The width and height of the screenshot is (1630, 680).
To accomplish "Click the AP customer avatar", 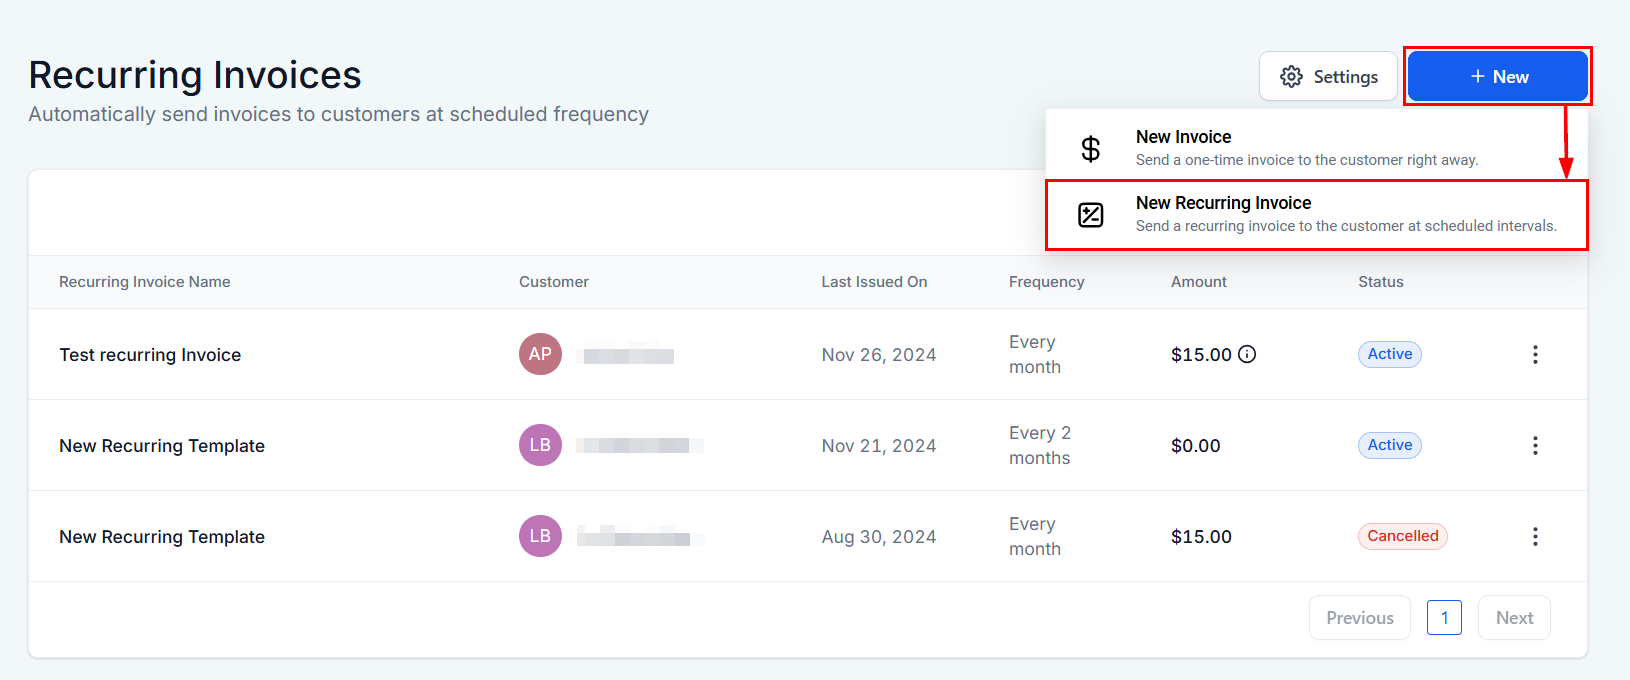I will (540, 354).
